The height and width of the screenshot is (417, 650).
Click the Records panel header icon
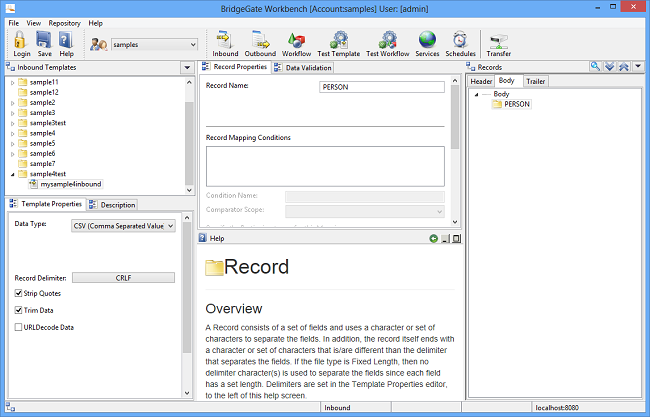[471, 67]
